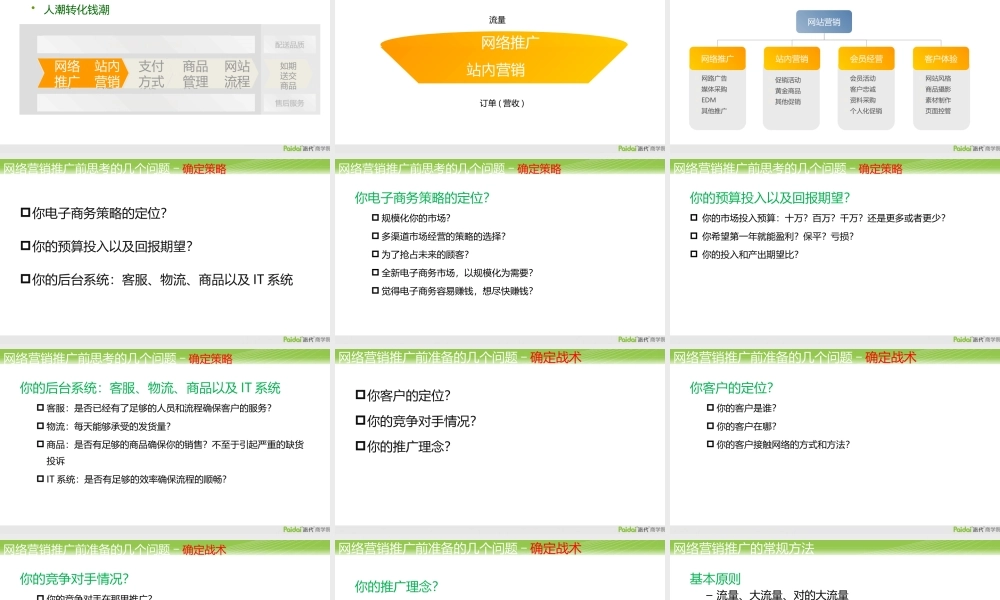Tick the square bullet before 你的客户是谁?
Image resolution: width=1000 pixels, height=600 pixels.
pyautogui.click(x=710, y=408)
